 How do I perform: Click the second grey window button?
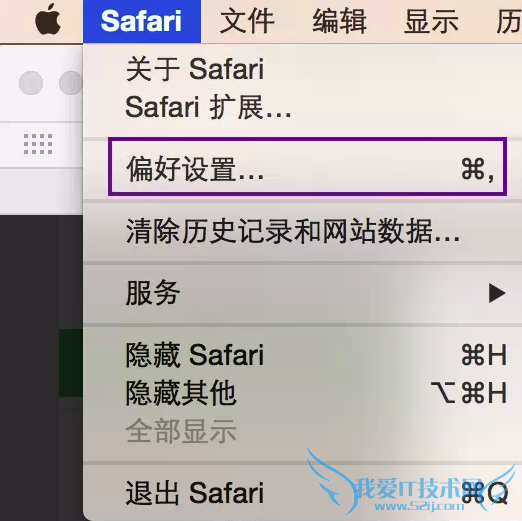(x=71, y=83)
